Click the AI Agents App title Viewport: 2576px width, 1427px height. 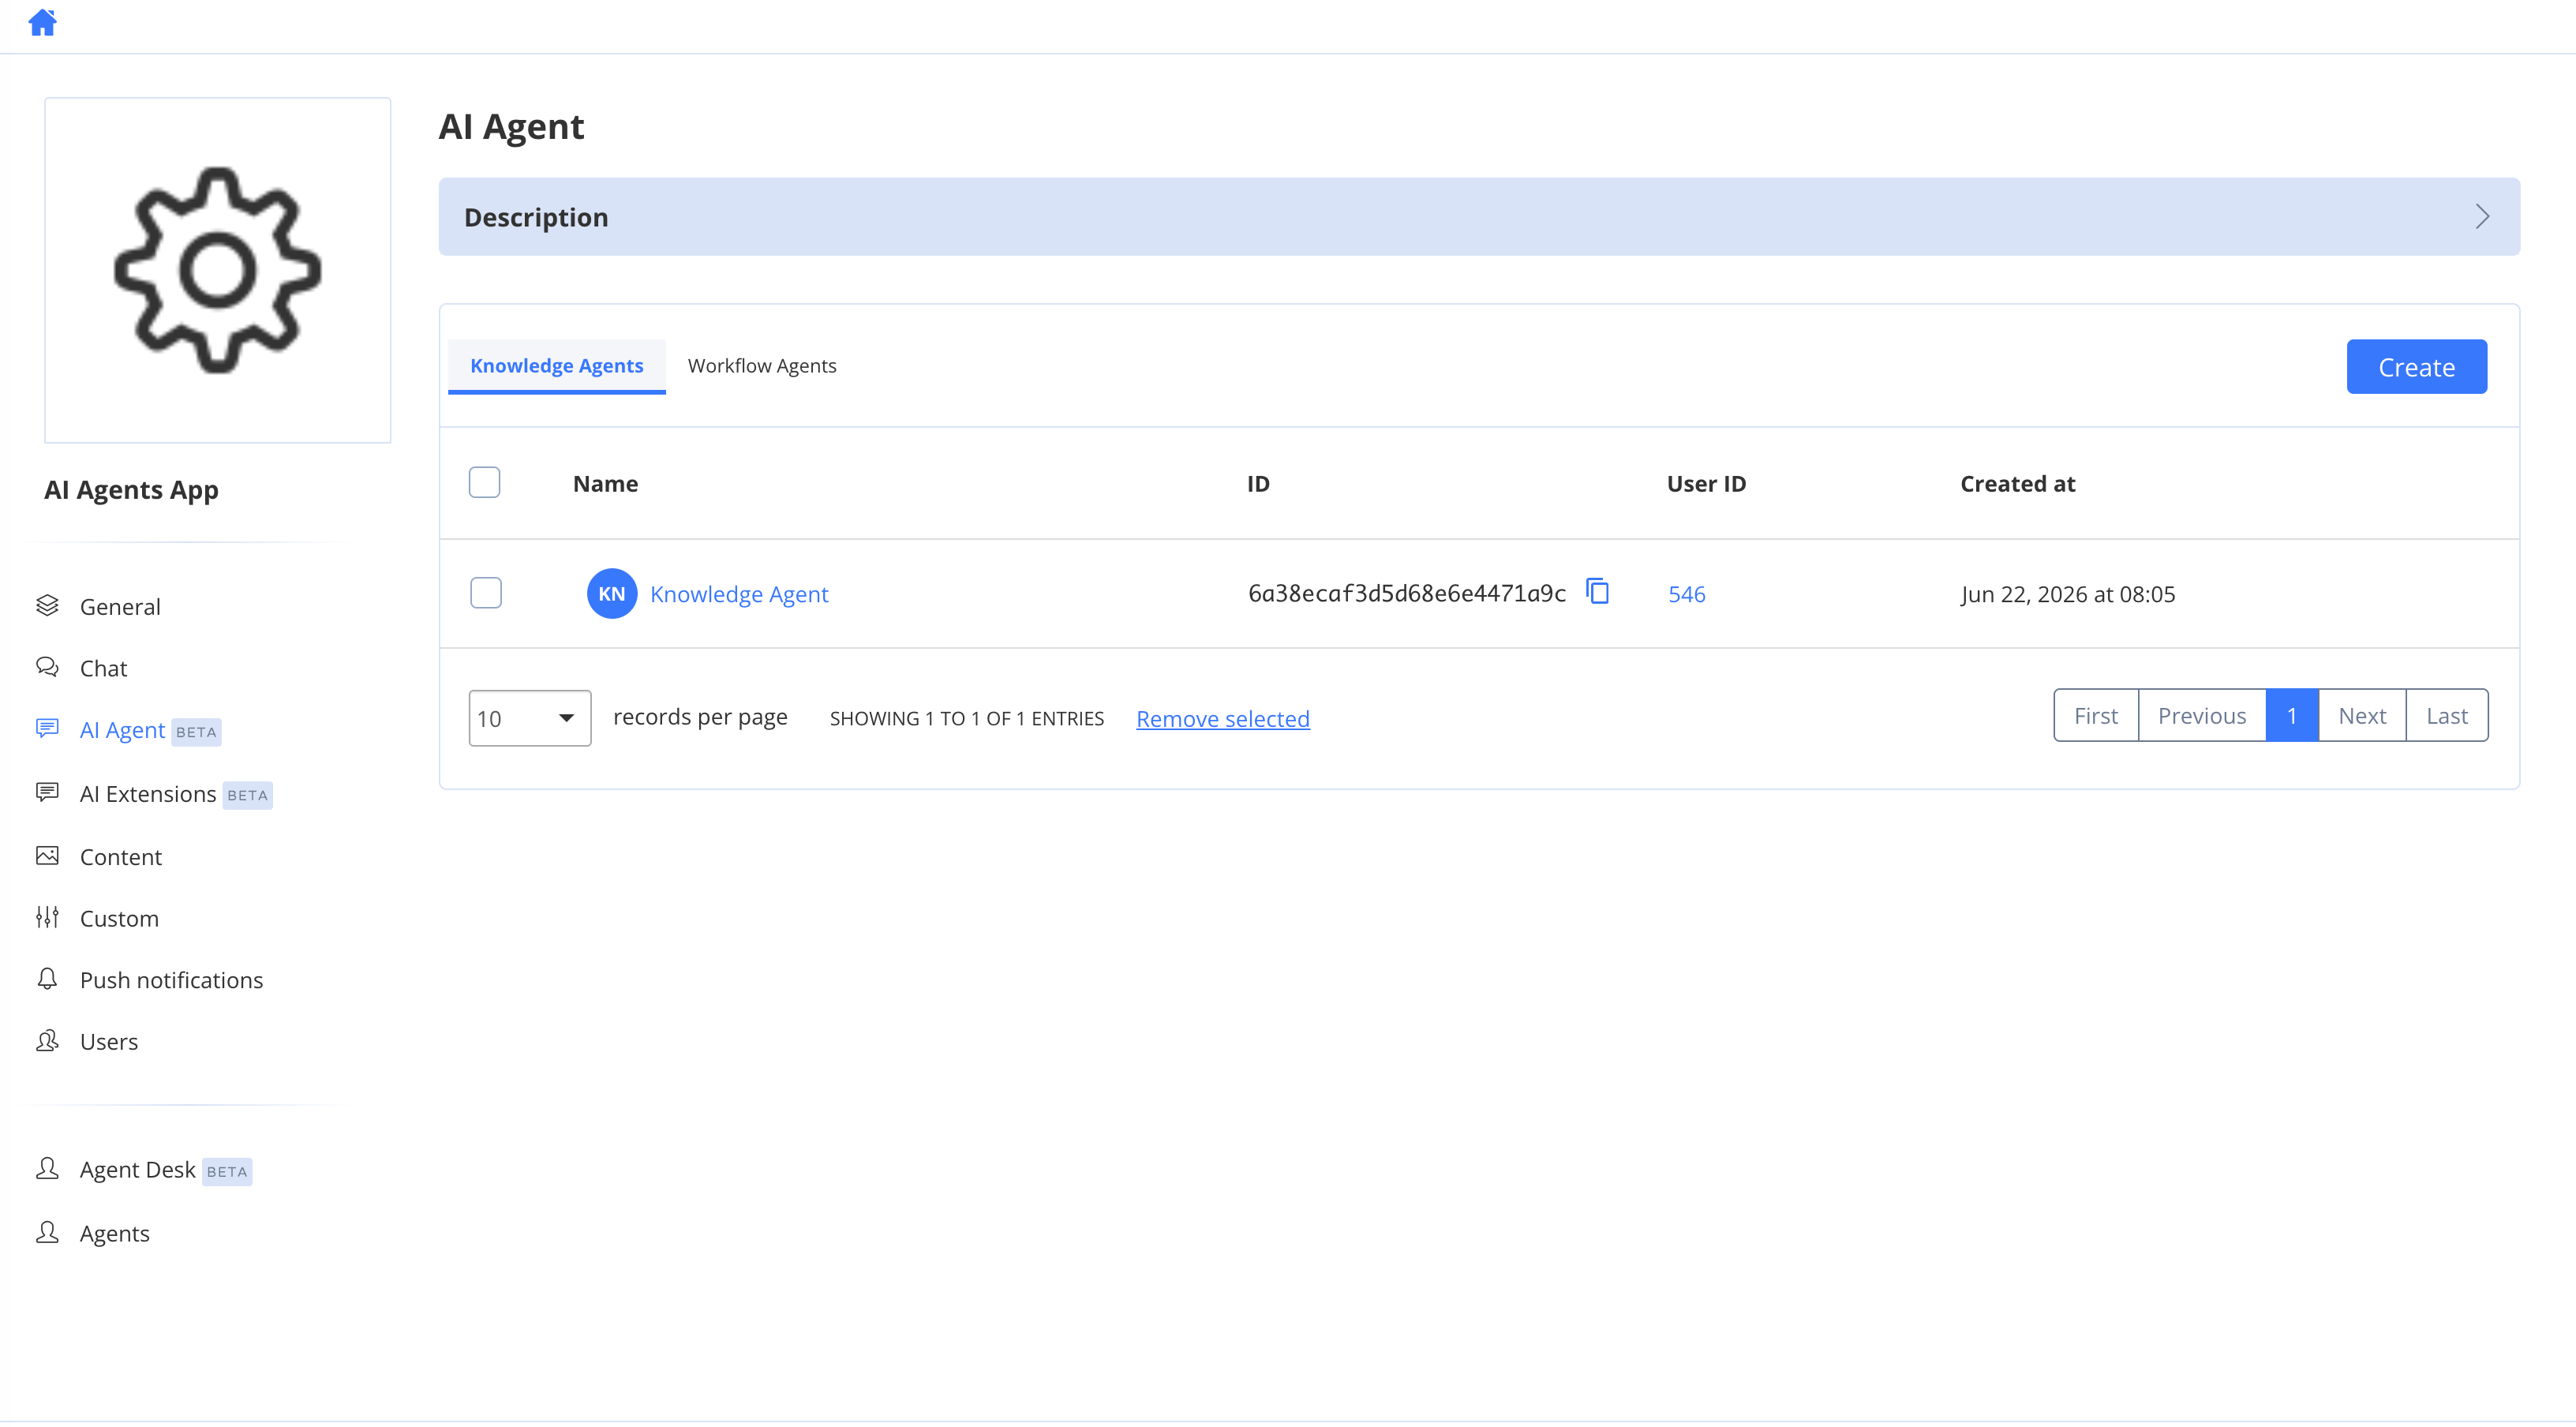tap(131, 490)
